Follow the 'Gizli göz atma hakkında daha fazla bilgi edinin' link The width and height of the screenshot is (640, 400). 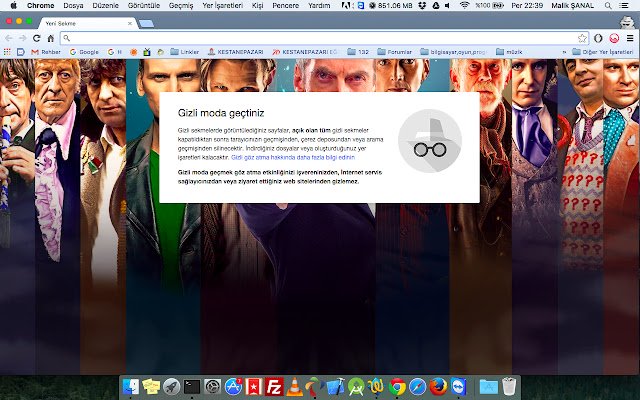(x=293, y=157)
